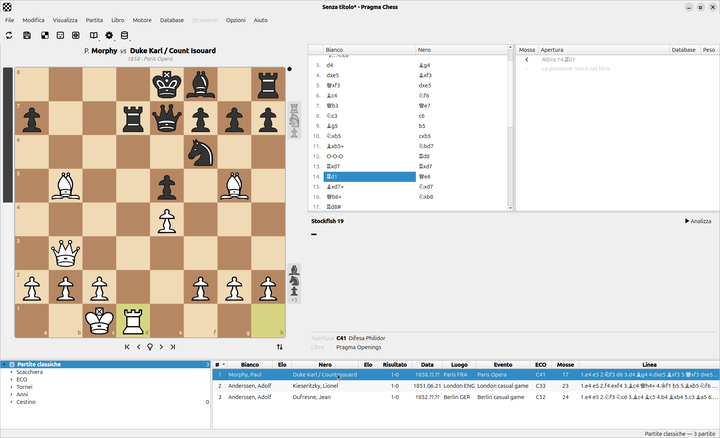
Task: Click the white queen on b3
Action: 66,253
